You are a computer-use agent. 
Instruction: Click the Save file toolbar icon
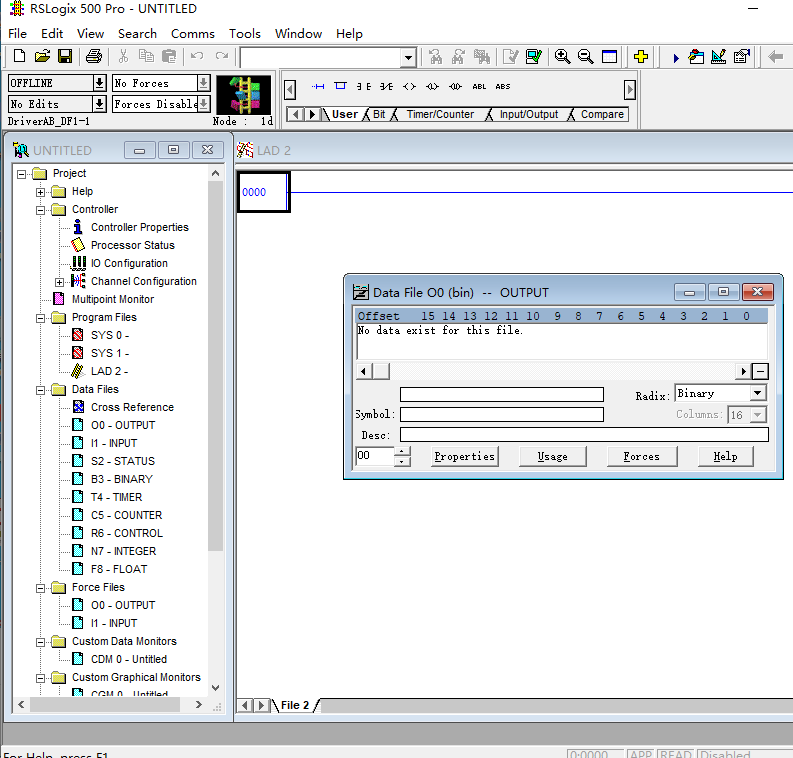point(65,57)
